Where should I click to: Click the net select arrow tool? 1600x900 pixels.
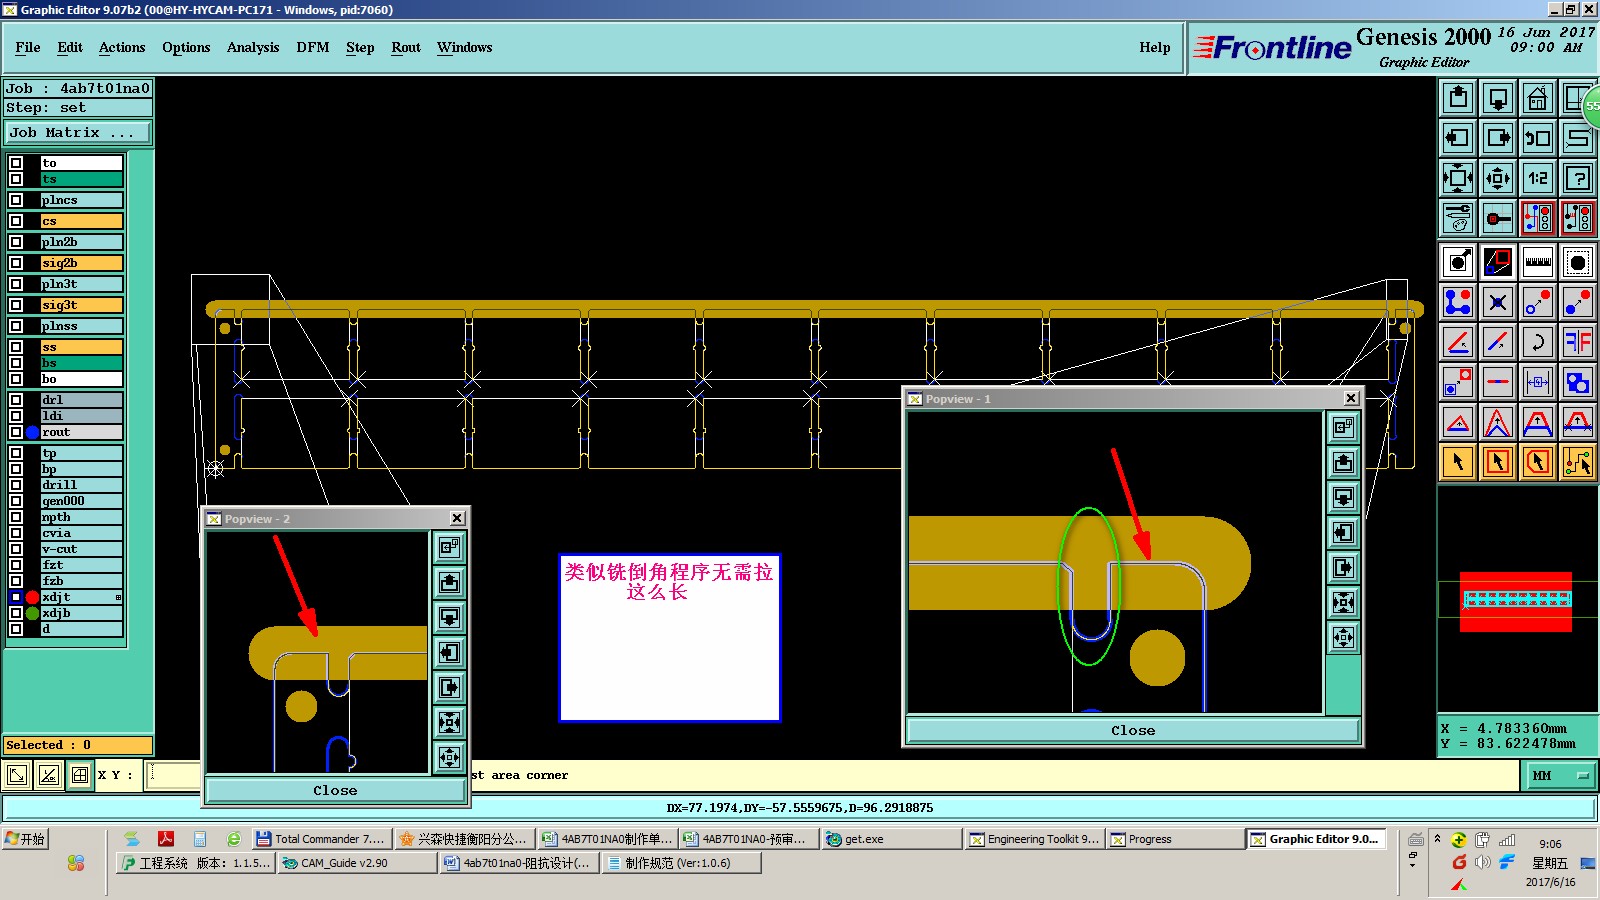[1578, 462]
